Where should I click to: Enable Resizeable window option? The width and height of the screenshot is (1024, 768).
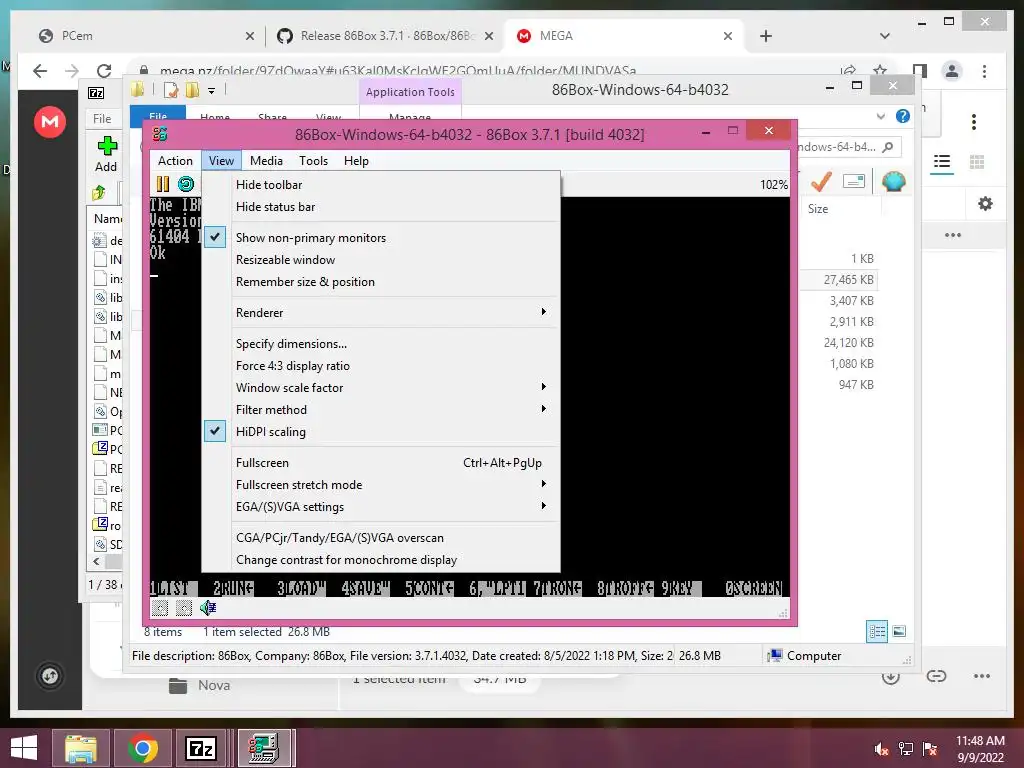pos(381,260)
